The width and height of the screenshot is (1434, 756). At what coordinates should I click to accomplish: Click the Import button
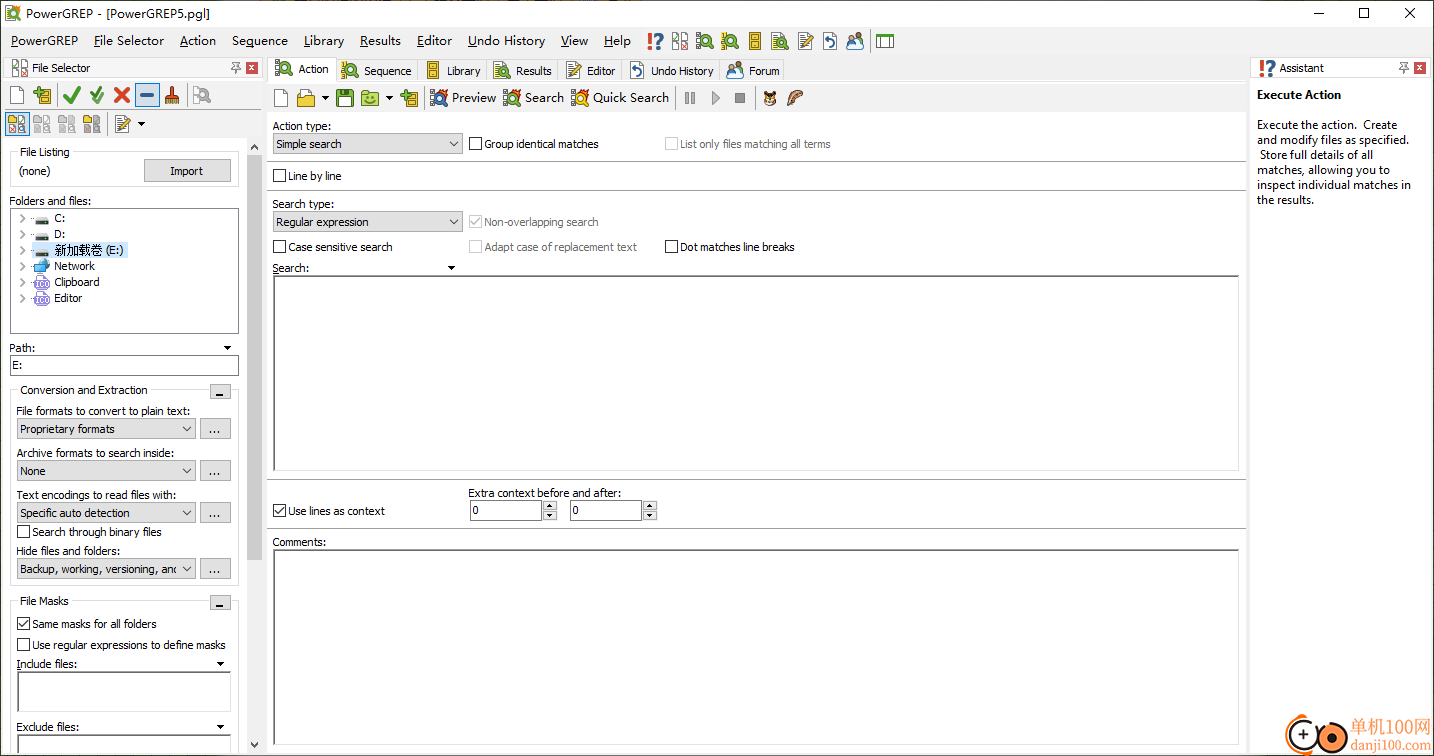(x=186, y=171)
